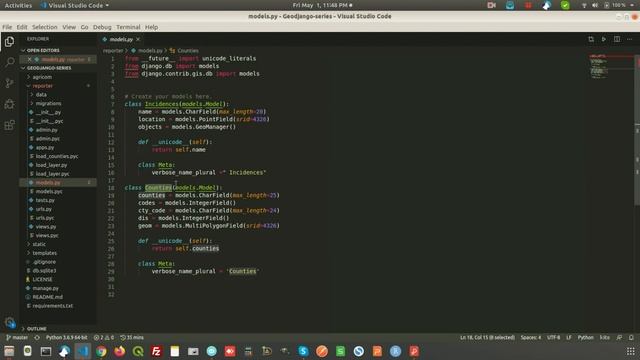640x360 pixels.
Task: Expand the data folder
Action: coord(58,94)
